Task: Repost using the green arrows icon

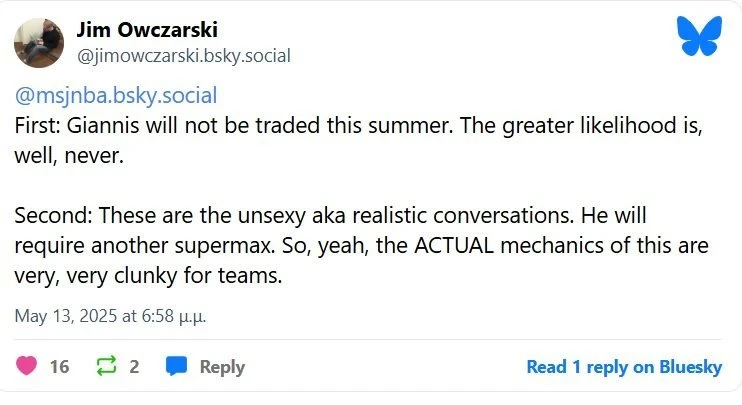Action: point(105,367)
